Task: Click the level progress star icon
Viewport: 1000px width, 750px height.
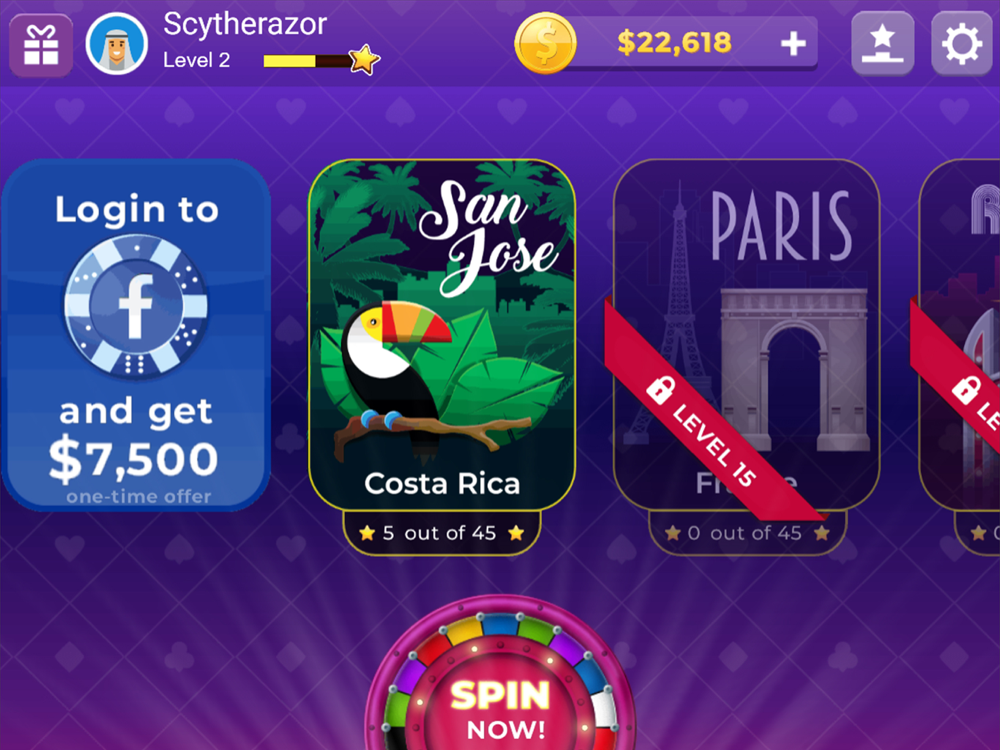Action: point(364,60)
